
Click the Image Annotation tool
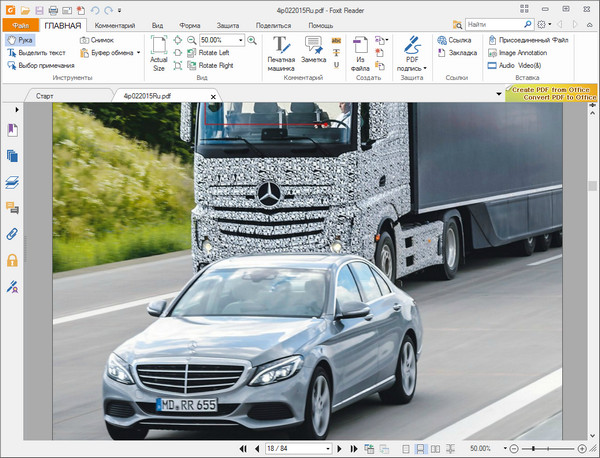pos(517,53)
